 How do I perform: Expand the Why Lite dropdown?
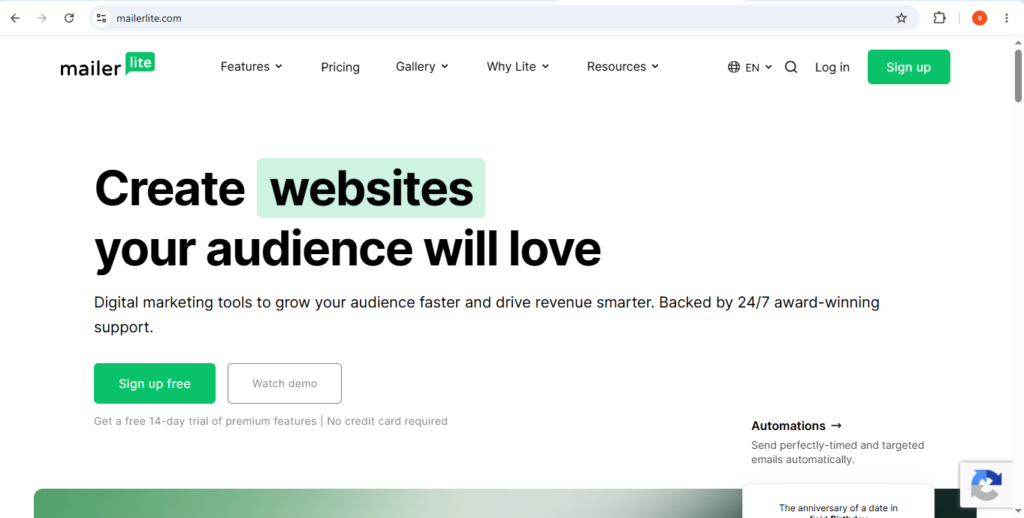pos(518,67)
